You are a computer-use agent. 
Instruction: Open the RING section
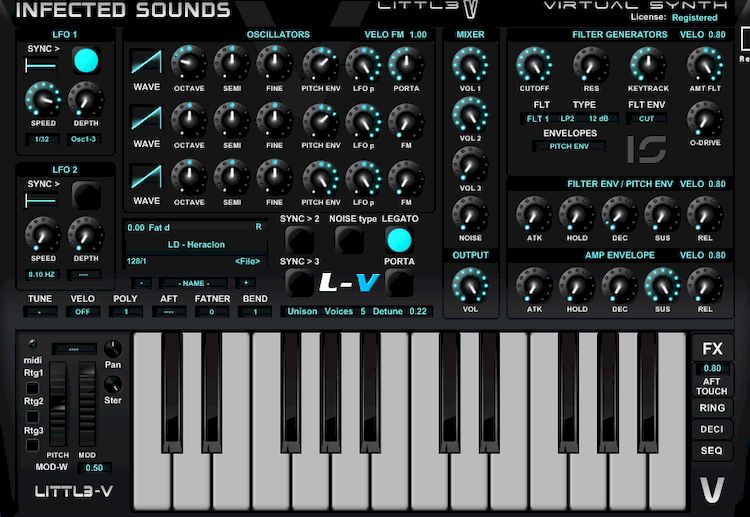712,408
